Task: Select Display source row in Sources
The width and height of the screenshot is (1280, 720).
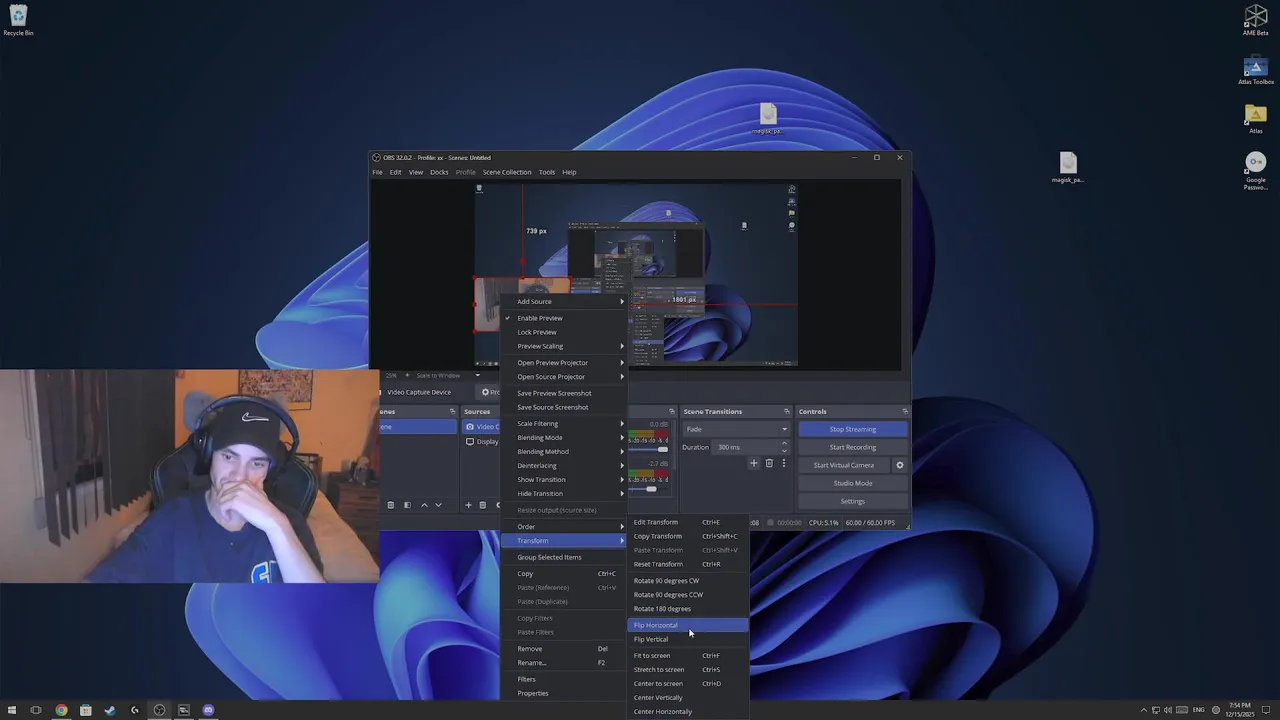Action: point(482,441)
